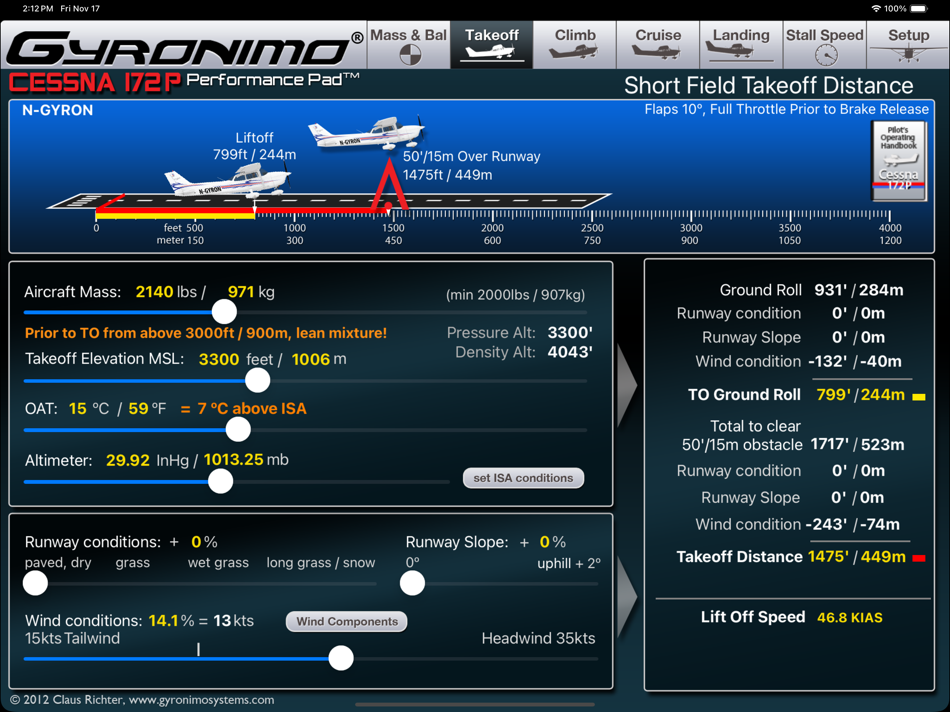Click the Liftoff 799ft / 244m label

pos(254,146)
